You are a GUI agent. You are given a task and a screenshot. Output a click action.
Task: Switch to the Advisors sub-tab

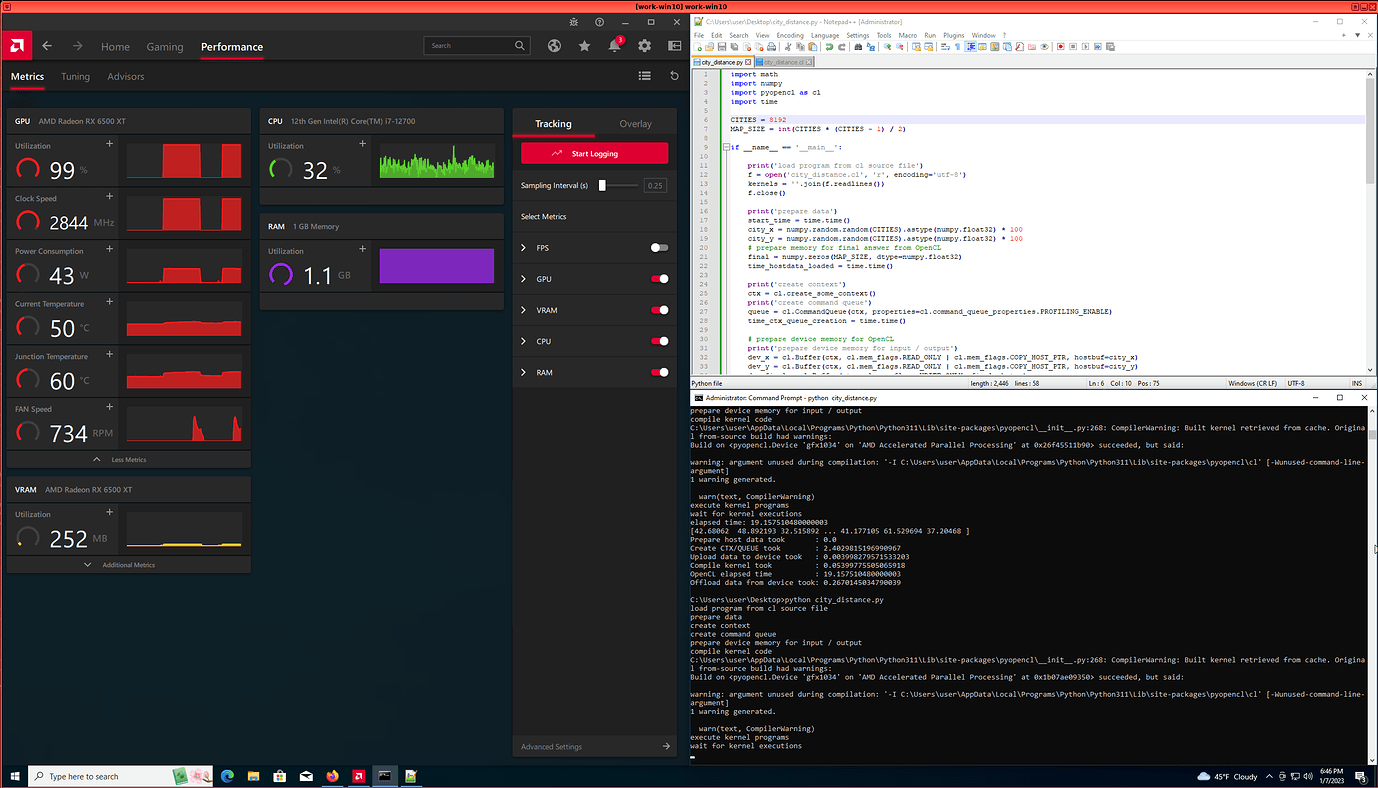pyautogui.click(x=126, y=76)
